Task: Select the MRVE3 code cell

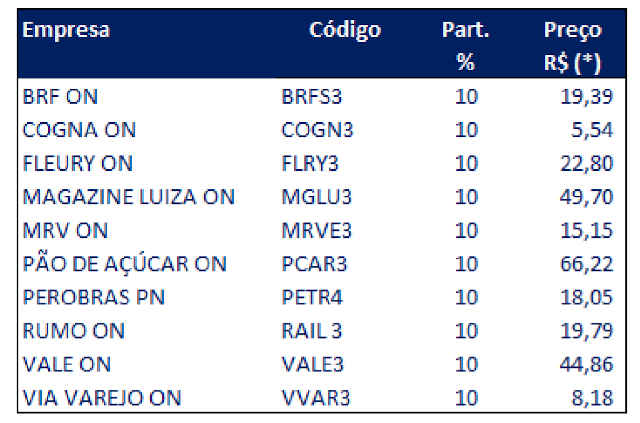Action: pos(317,231)
